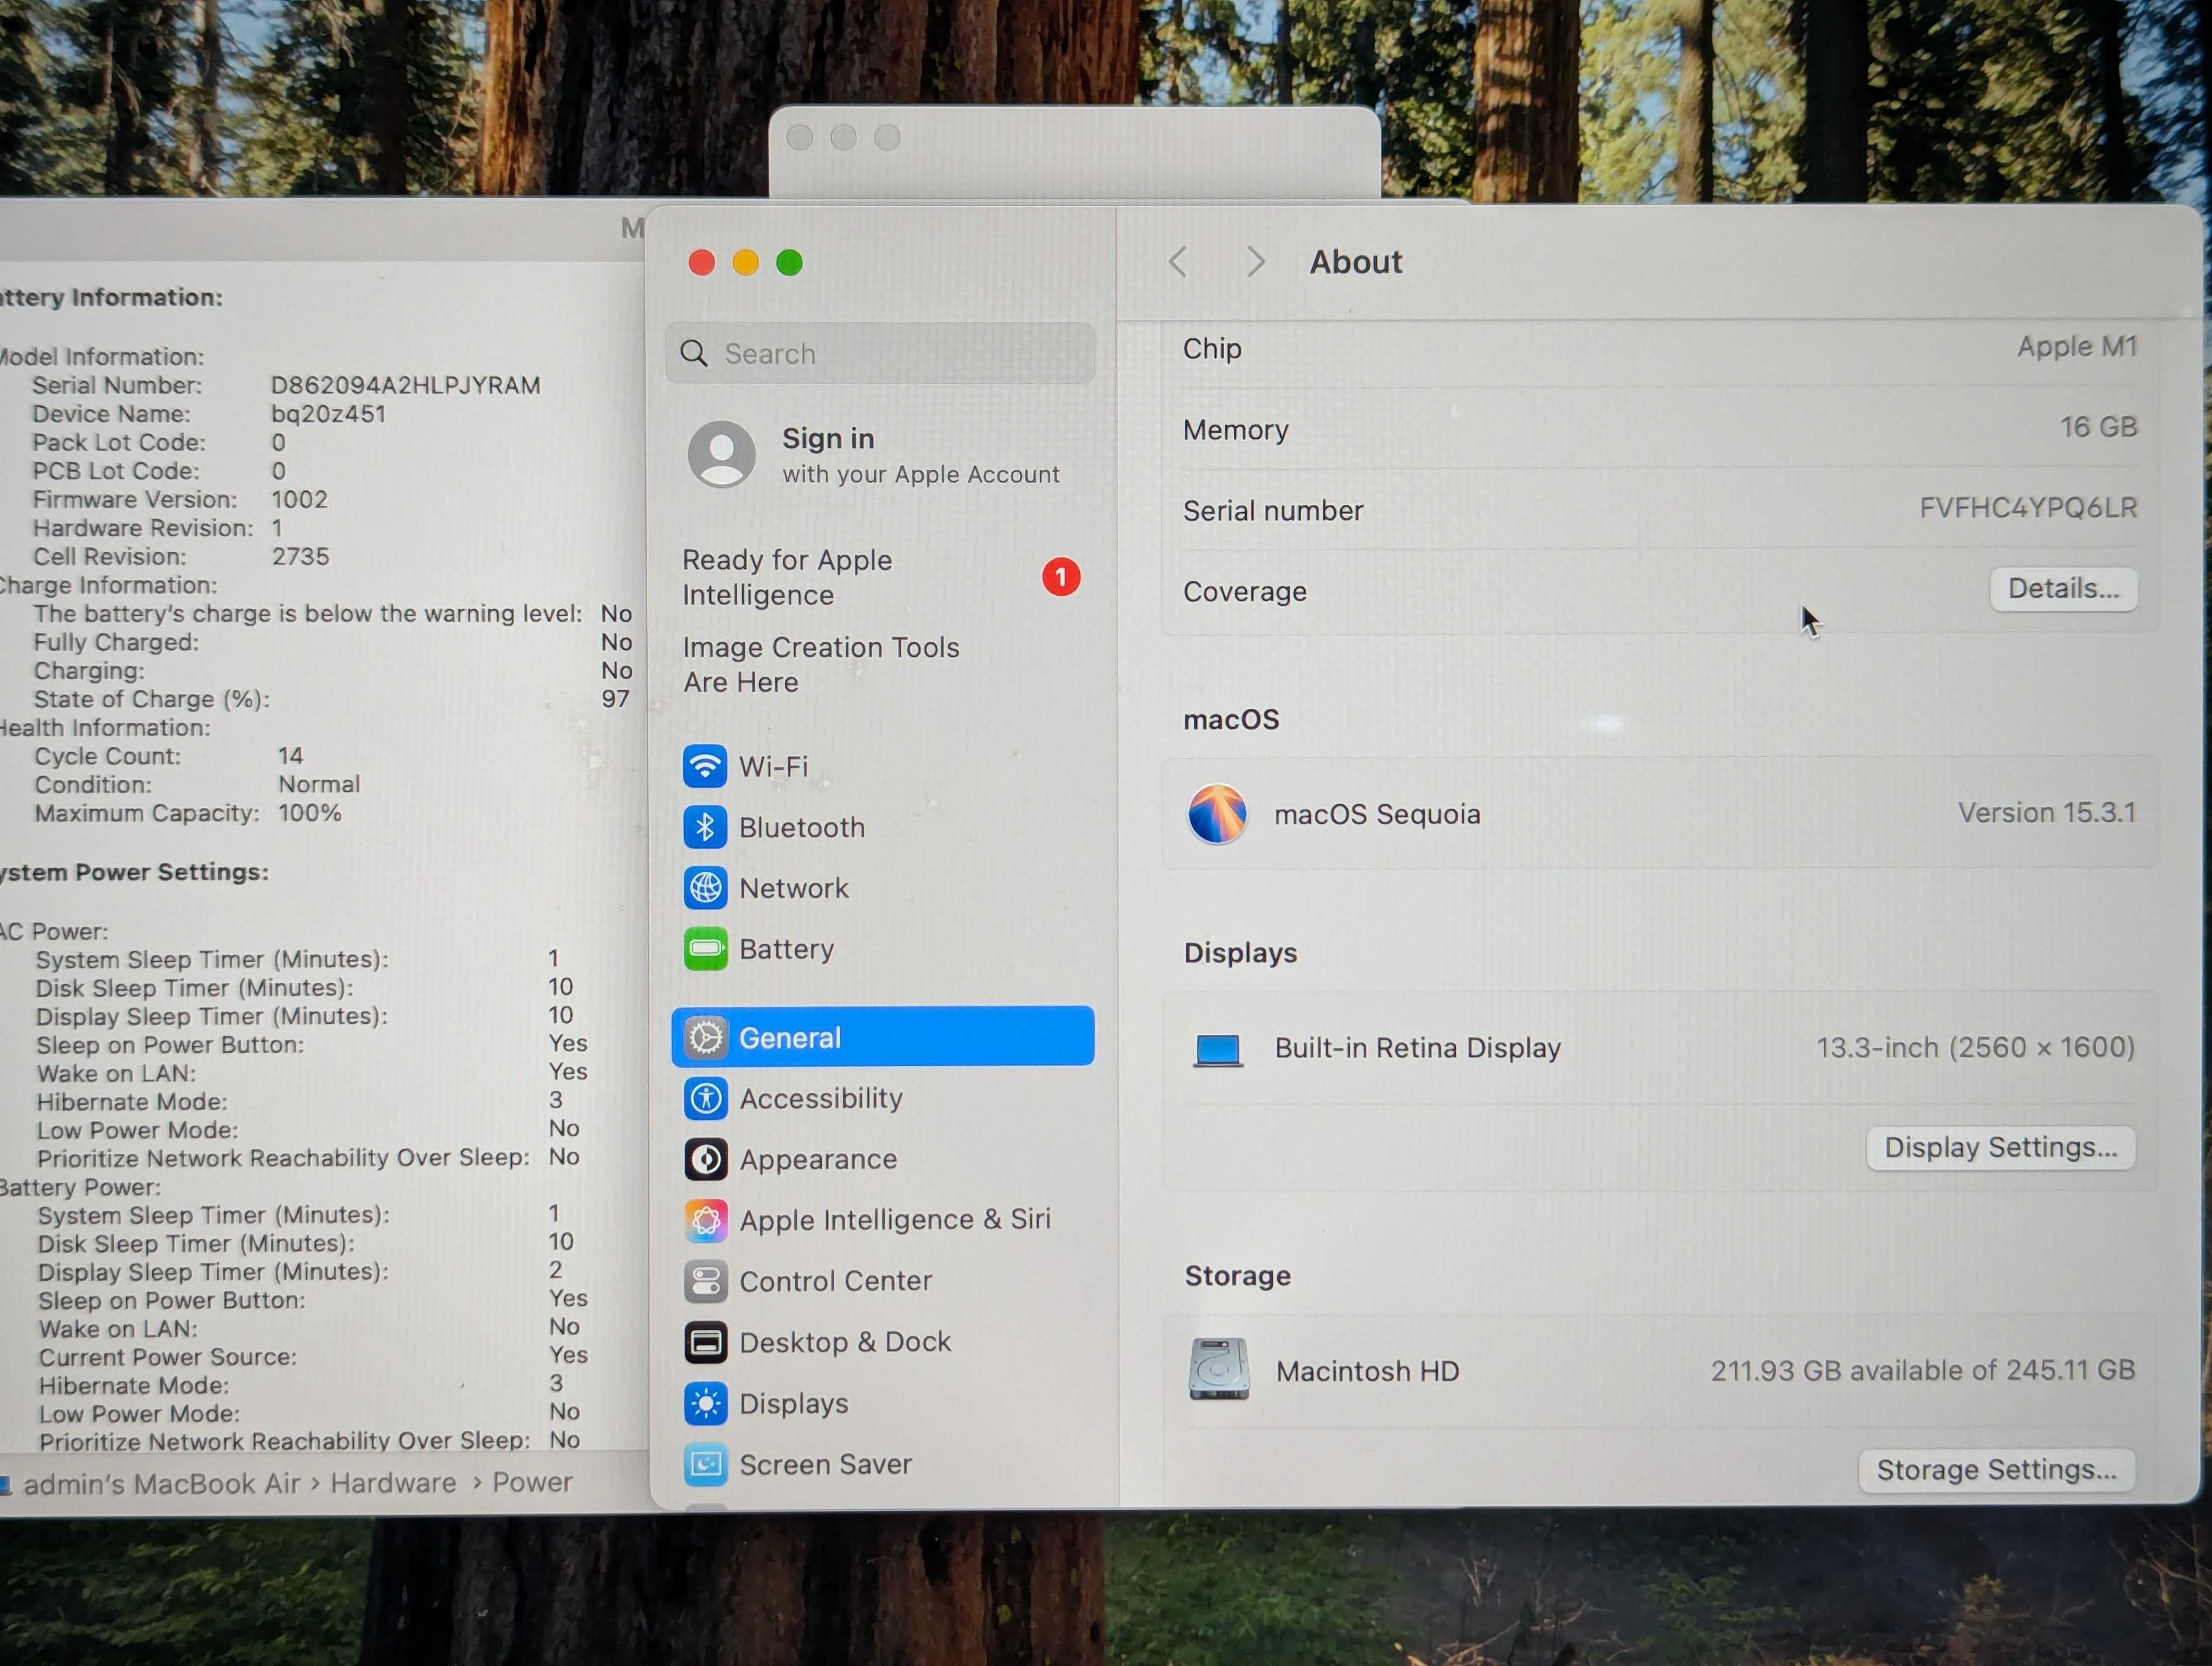Click the Macintosh HD name text
Viewport: 2212px width, 1666px height.
[1367, 1371]
